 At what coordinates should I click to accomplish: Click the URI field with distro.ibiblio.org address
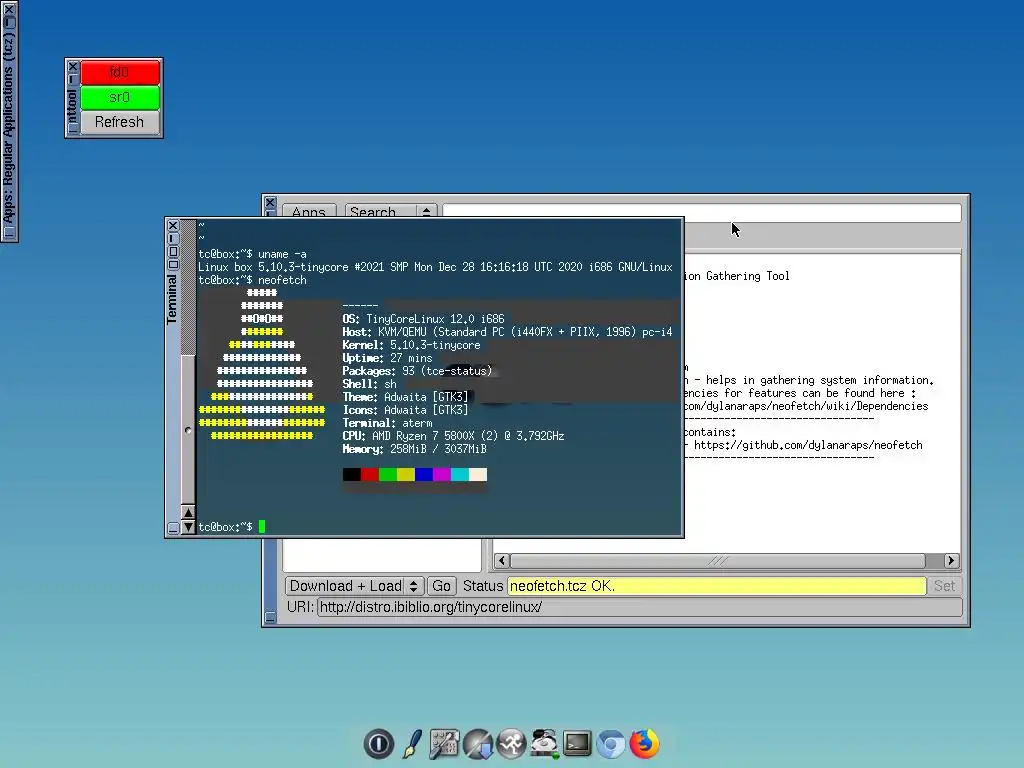click(x=639, y=607)
